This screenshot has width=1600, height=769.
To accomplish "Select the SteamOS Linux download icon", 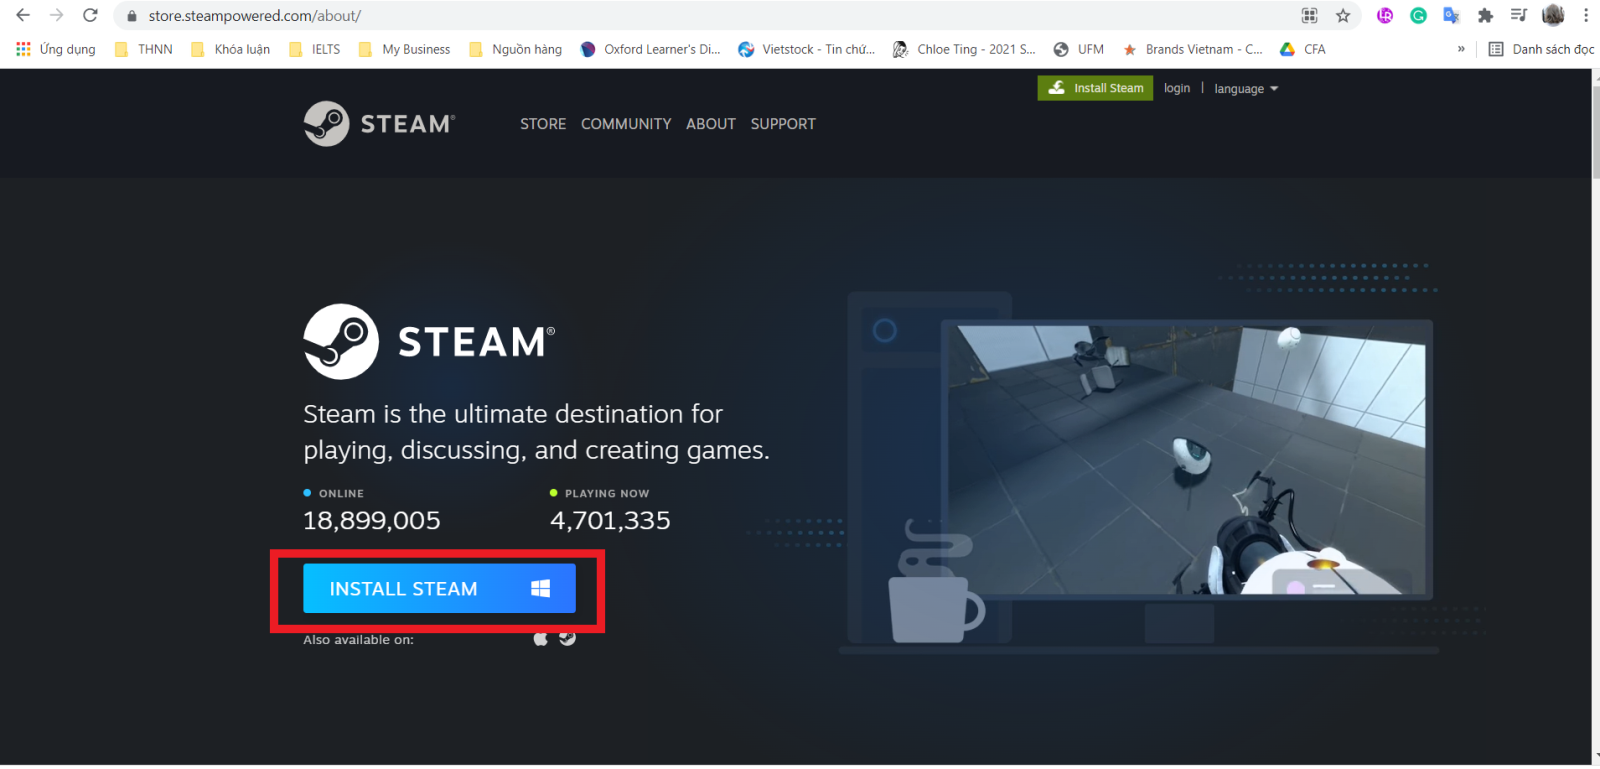I will click(567, 638).
